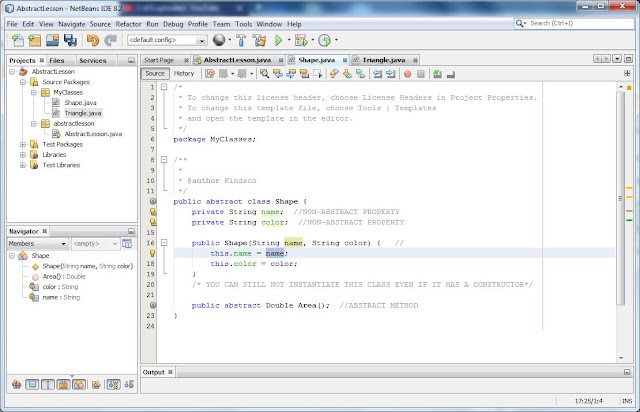The image size is (640, 412).
Task: Toggle Show Static Members filter in Navigator
Action: click(48, 384)
